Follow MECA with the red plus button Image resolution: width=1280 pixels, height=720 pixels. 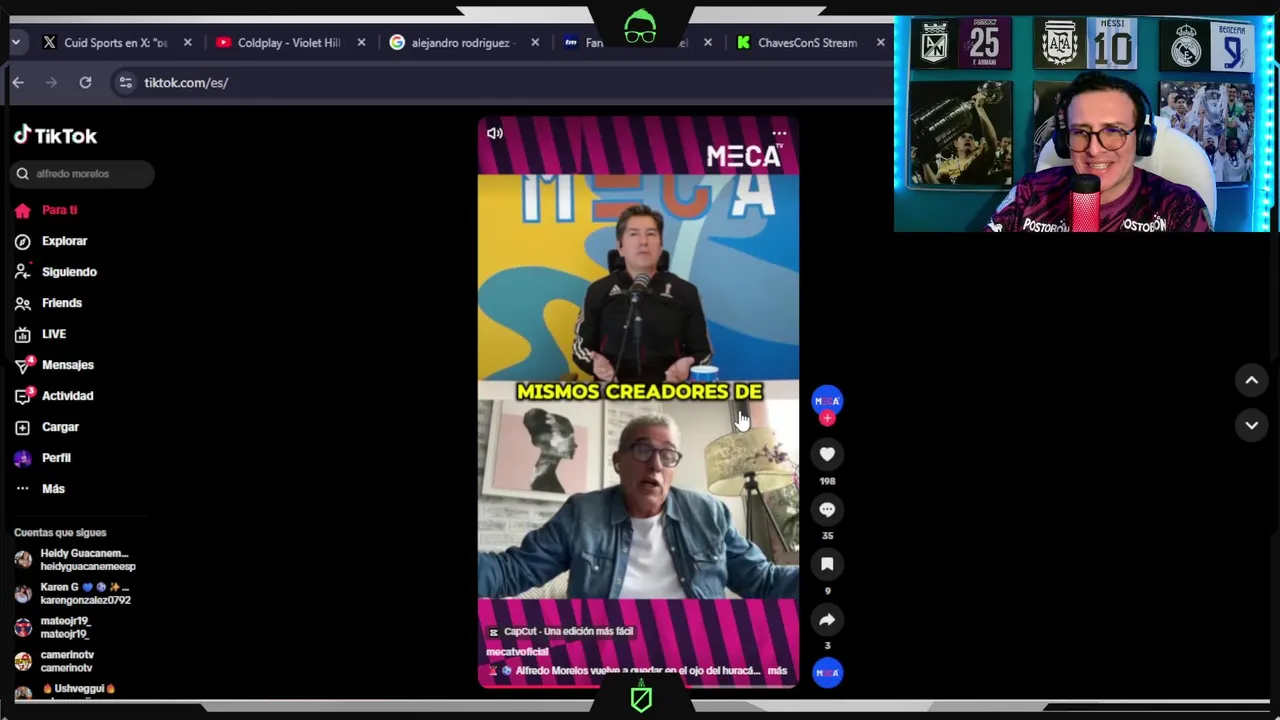827,418
